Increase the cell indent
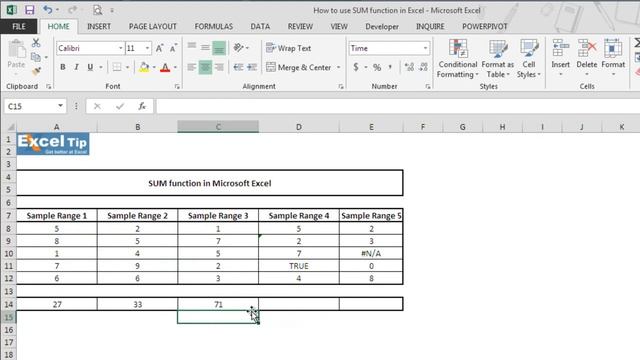Image resolution: width=640 pixels, height=360 pixels. point(252,67)
